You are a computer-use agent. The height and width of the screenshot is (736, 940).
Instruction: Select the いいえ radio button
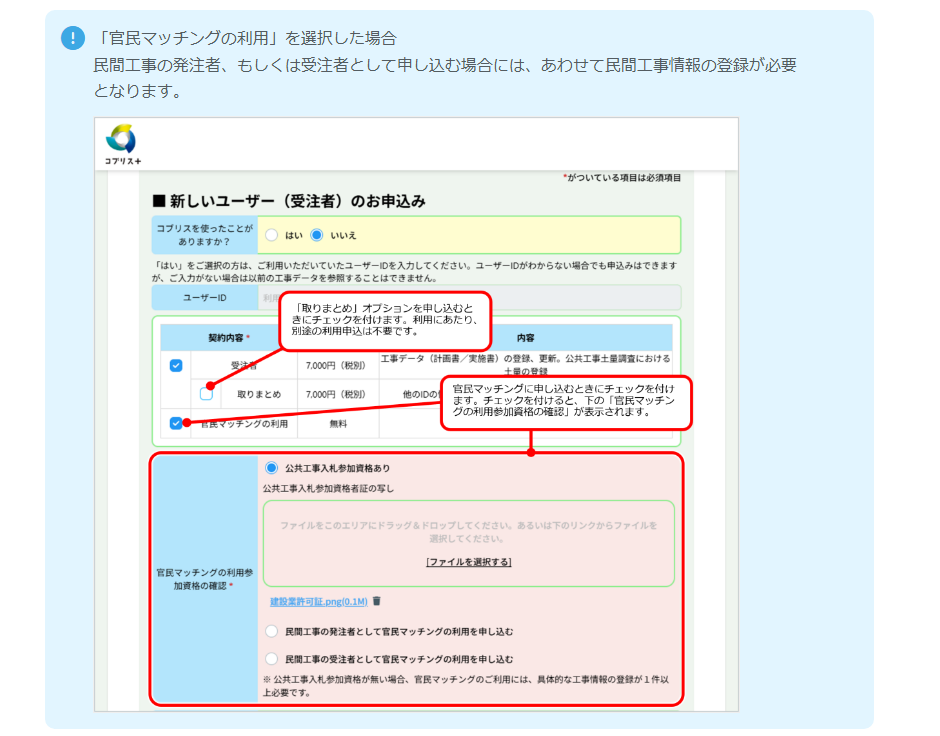[317, 235]
